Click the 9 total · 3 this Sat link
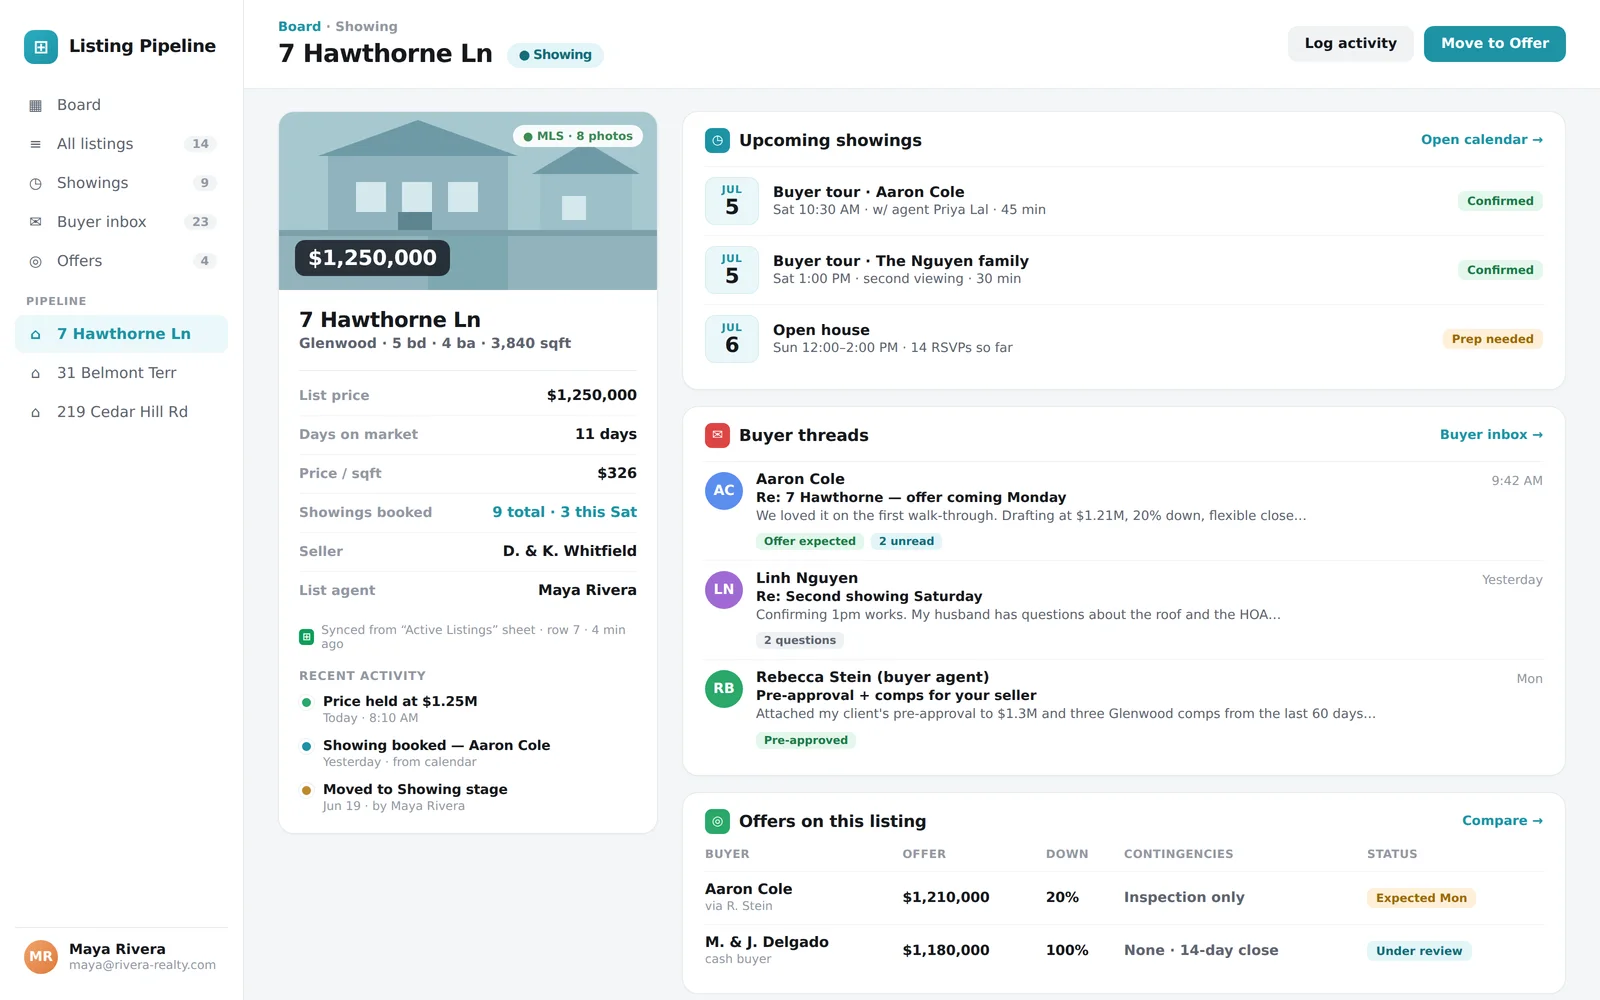The image size is (1600, 1000). tap(564, 512)
